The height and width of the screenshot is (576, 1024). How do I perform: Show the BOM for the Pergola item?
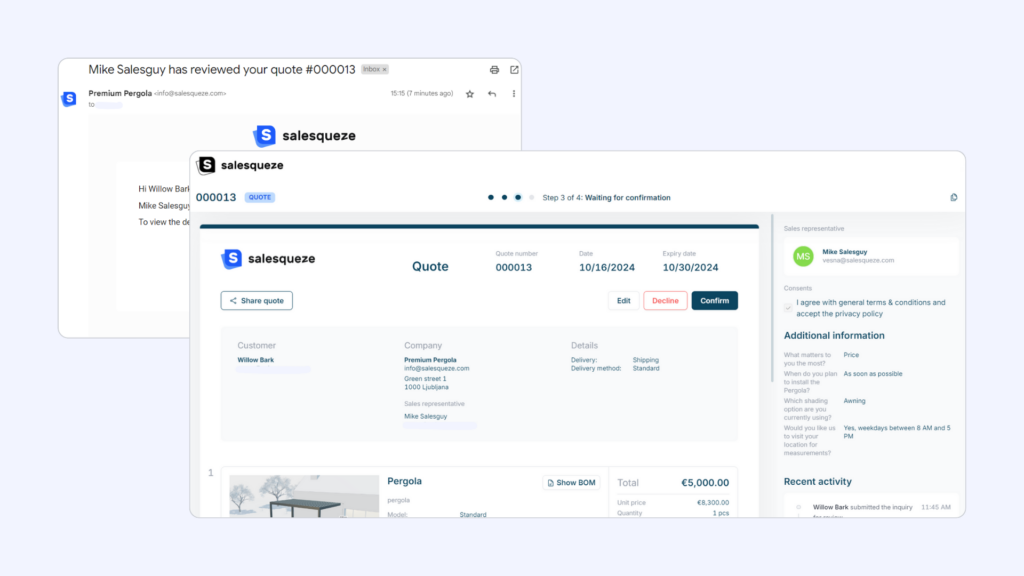coord(571,483)
